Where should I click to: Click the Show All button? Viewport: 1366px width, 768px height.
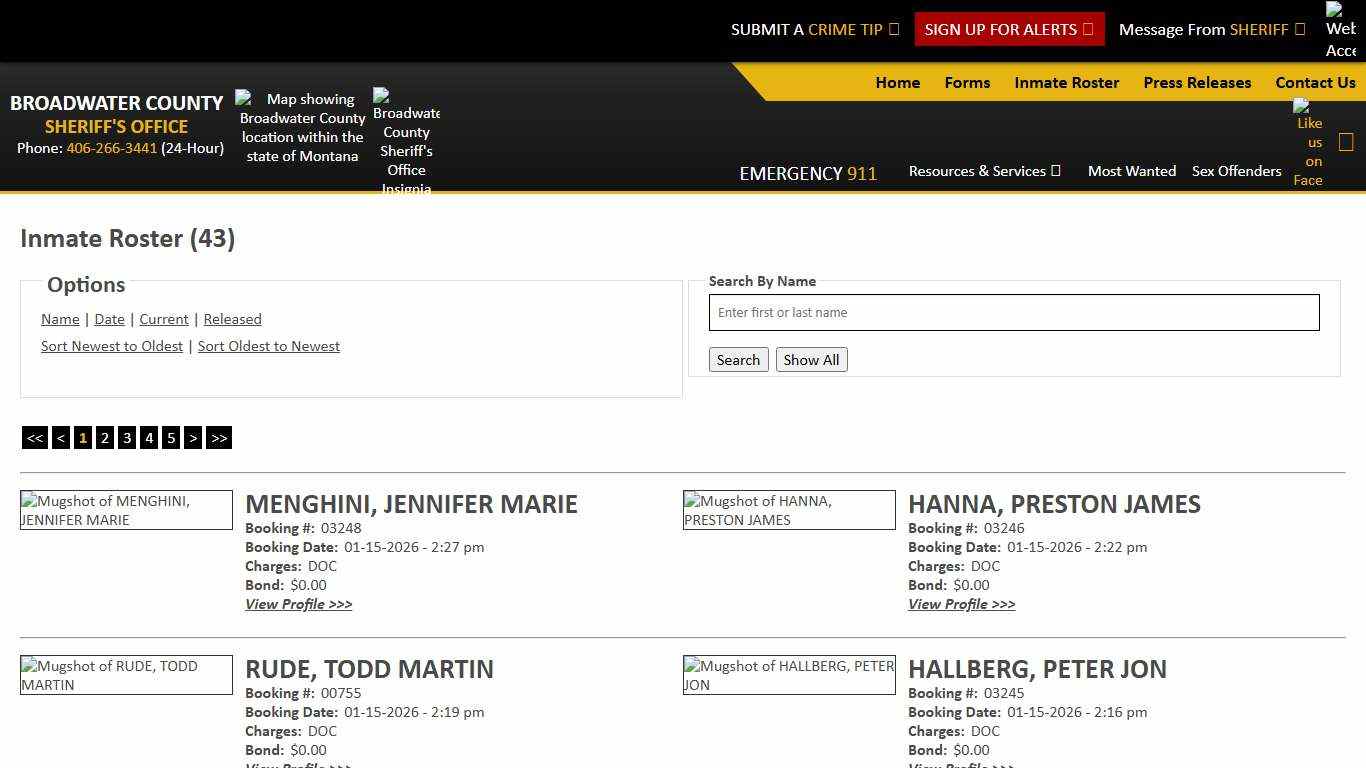click(811, 359)
